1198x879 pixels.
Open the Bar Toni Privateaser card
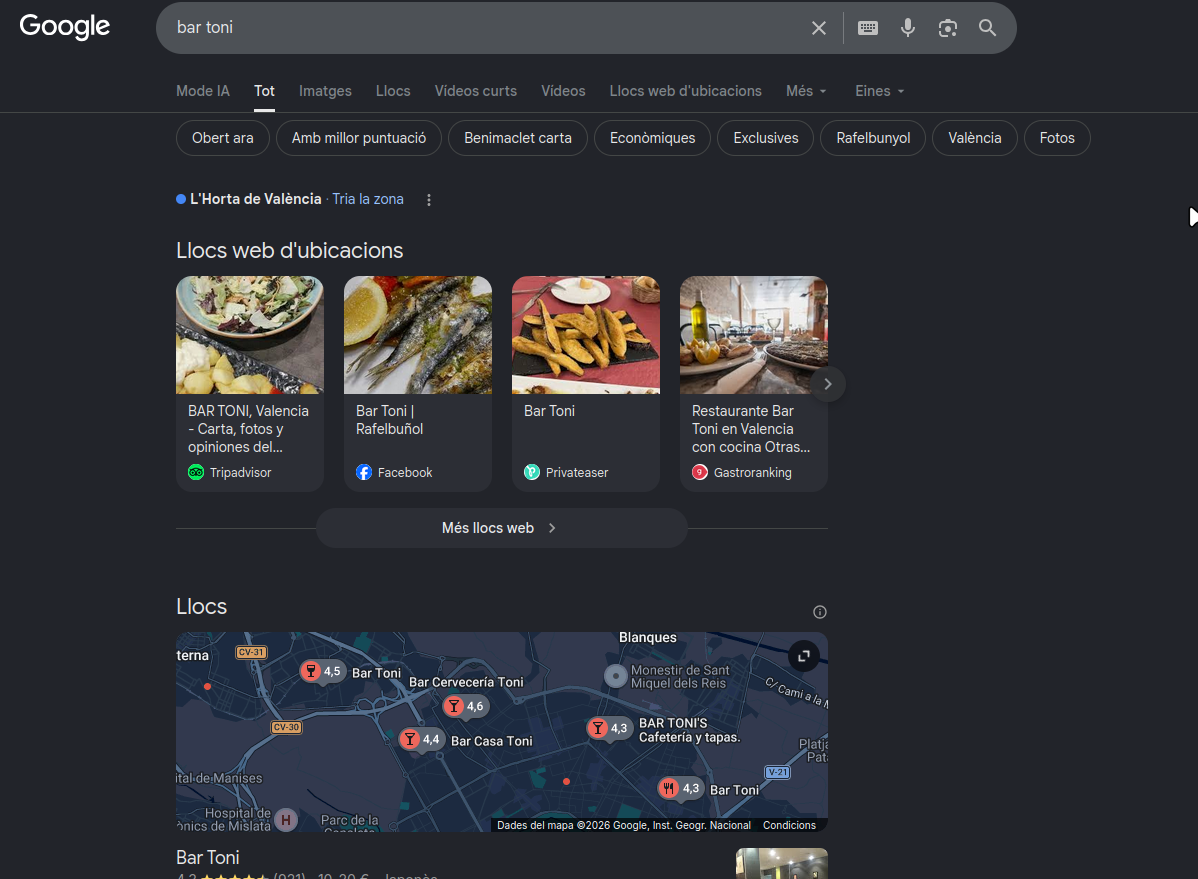point(586,383)
